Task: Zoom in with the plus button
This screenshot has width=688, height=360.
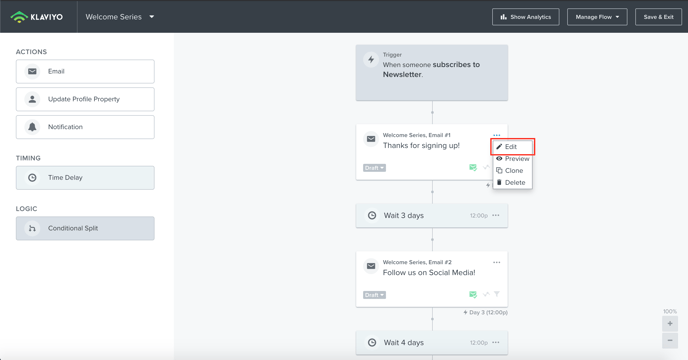Action: pyautogui.click(x=670, y=324)
